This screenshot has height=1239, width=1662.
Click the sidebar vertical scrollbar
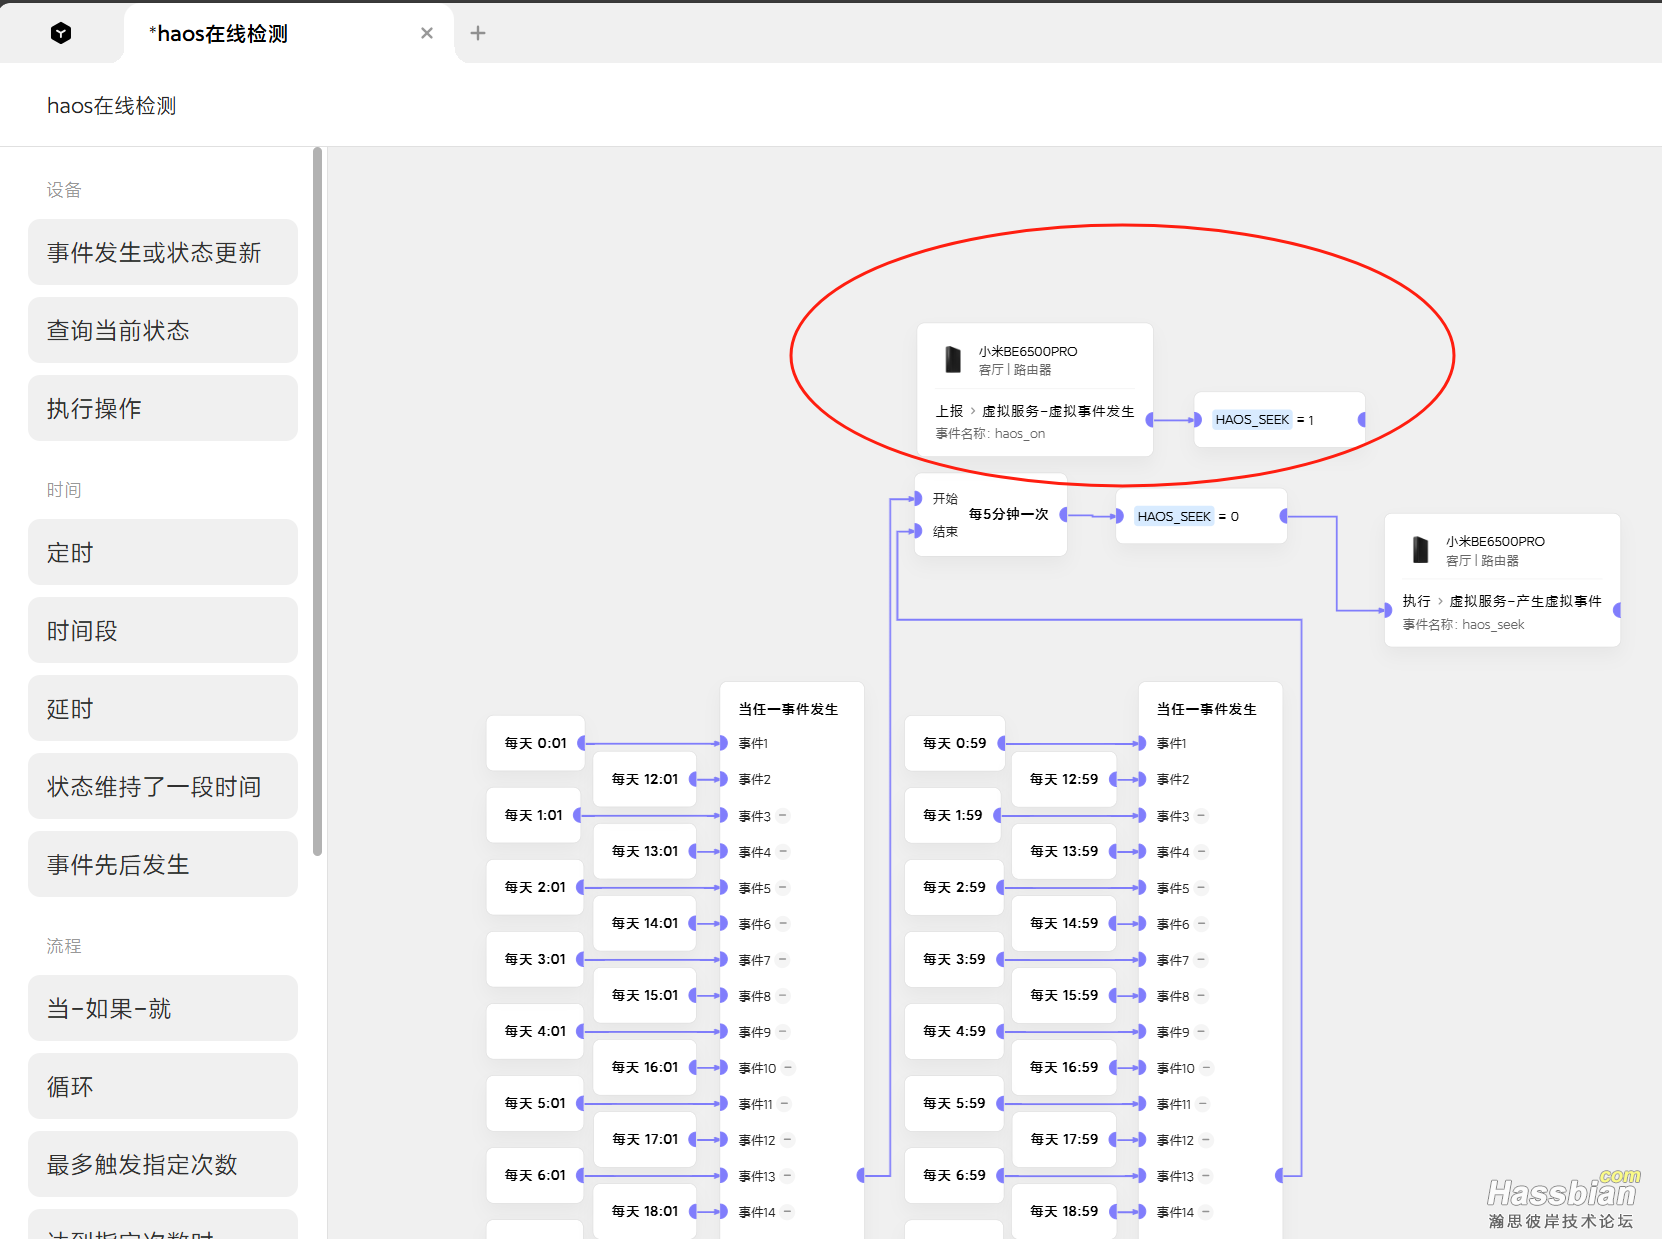coord(318,502)
